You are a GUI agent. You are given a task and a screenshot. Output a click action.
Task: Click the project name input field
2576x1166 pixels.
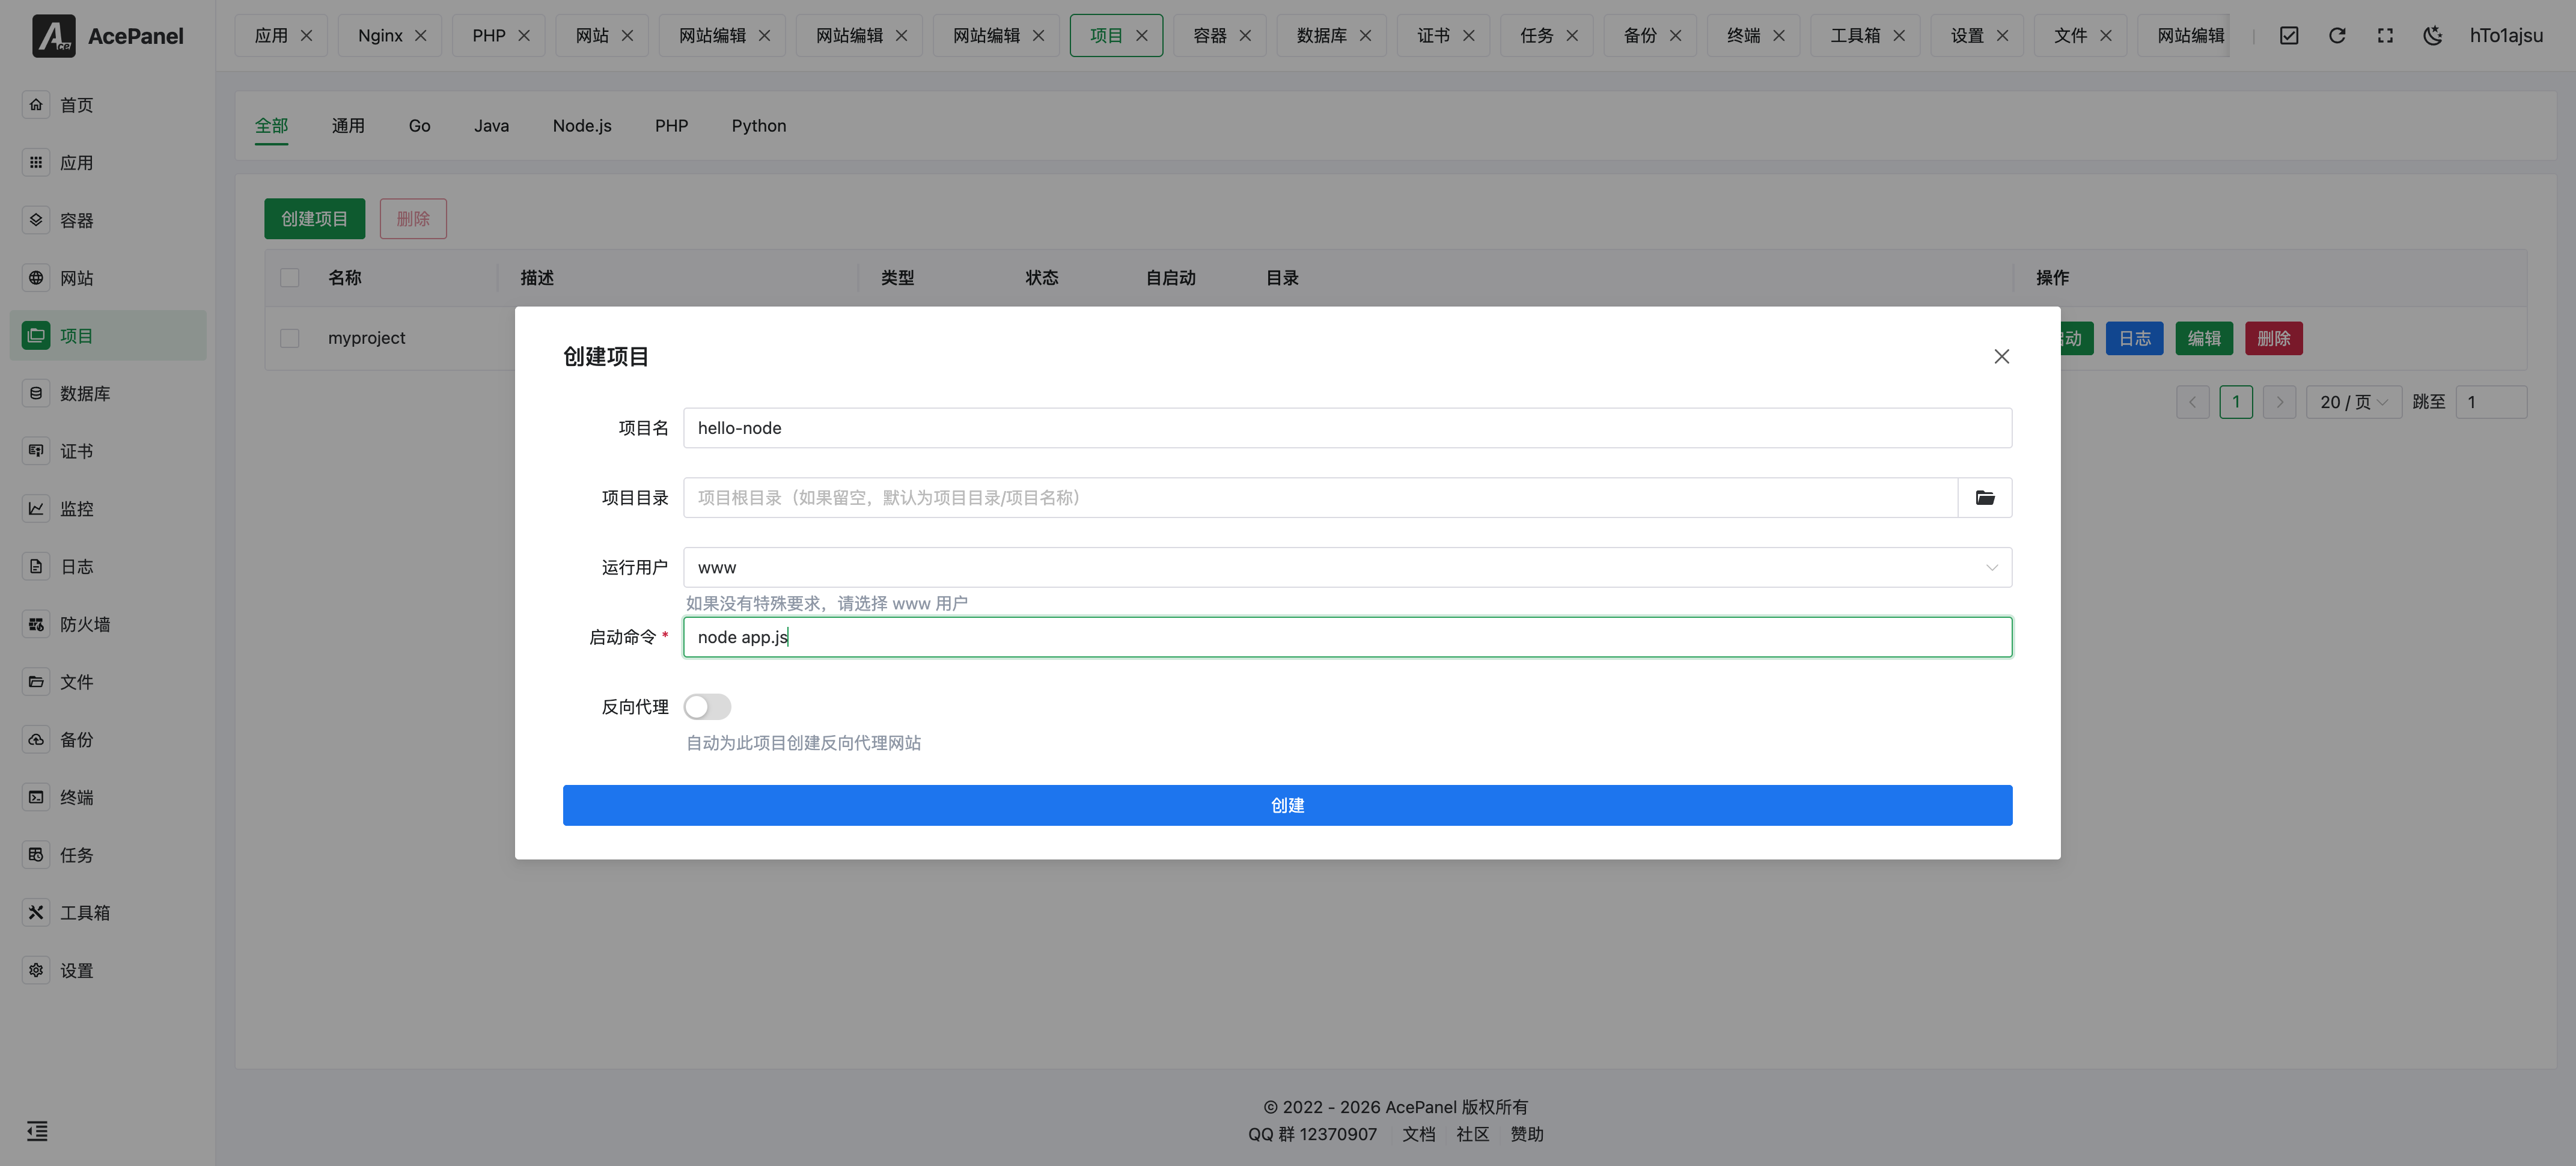point(1346,428)
